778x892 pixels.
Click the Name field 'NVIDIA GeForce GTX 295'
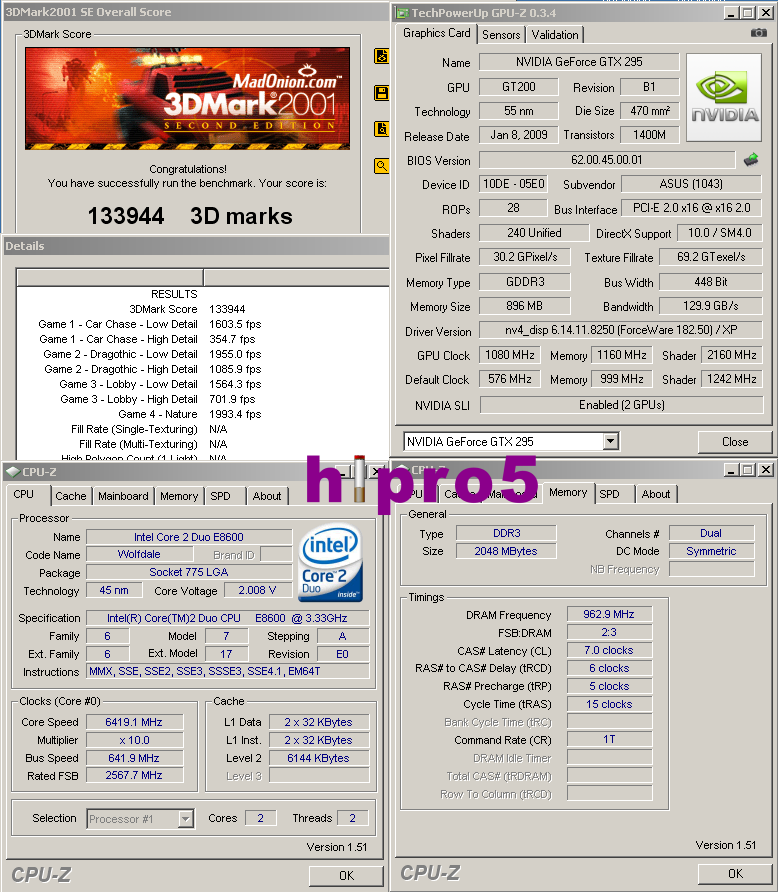pyautogui.click(x=579, y=61)
